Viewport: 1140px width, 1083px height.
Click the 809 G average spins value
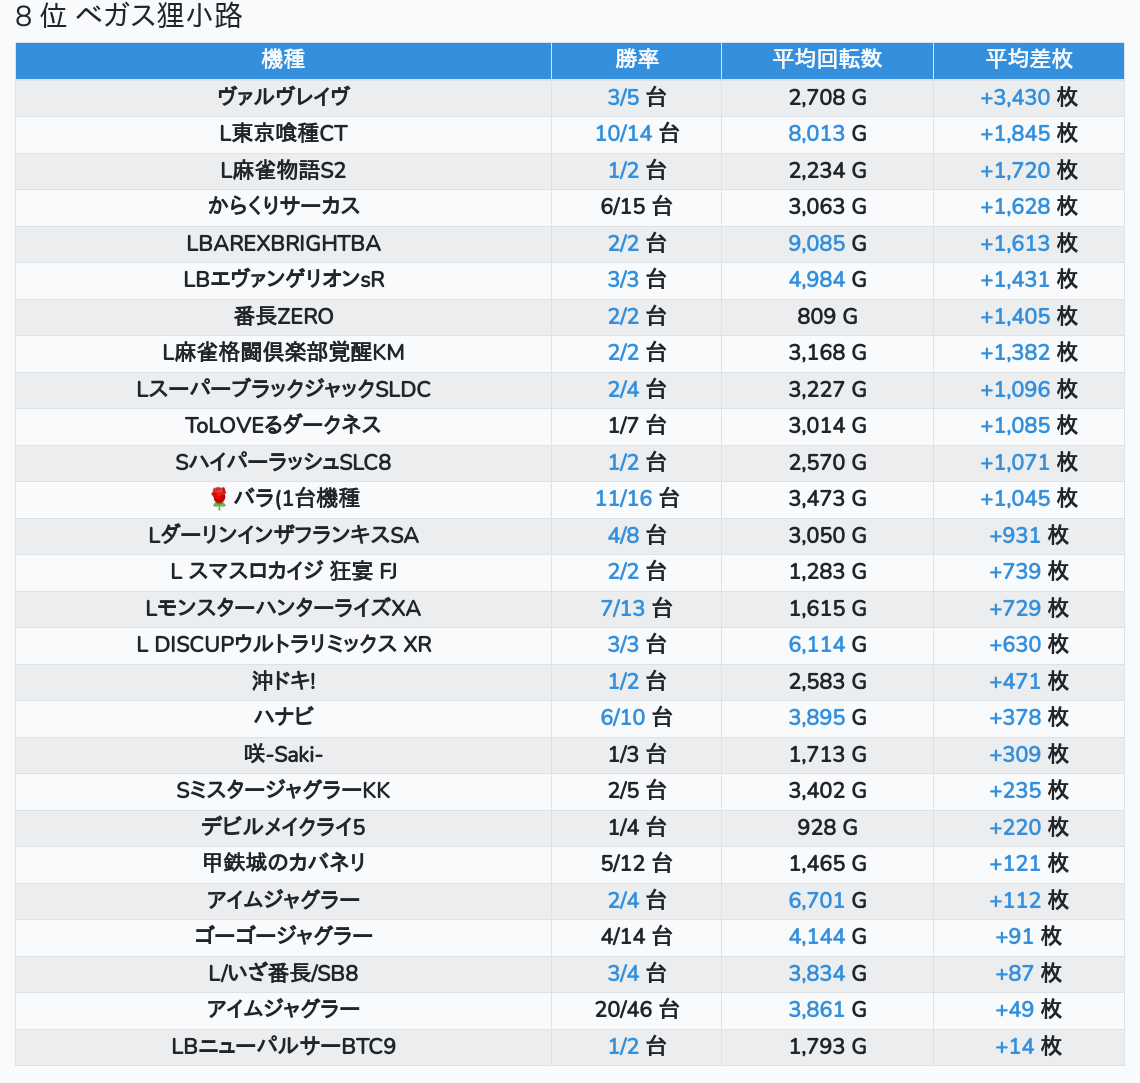pos(827,316)
